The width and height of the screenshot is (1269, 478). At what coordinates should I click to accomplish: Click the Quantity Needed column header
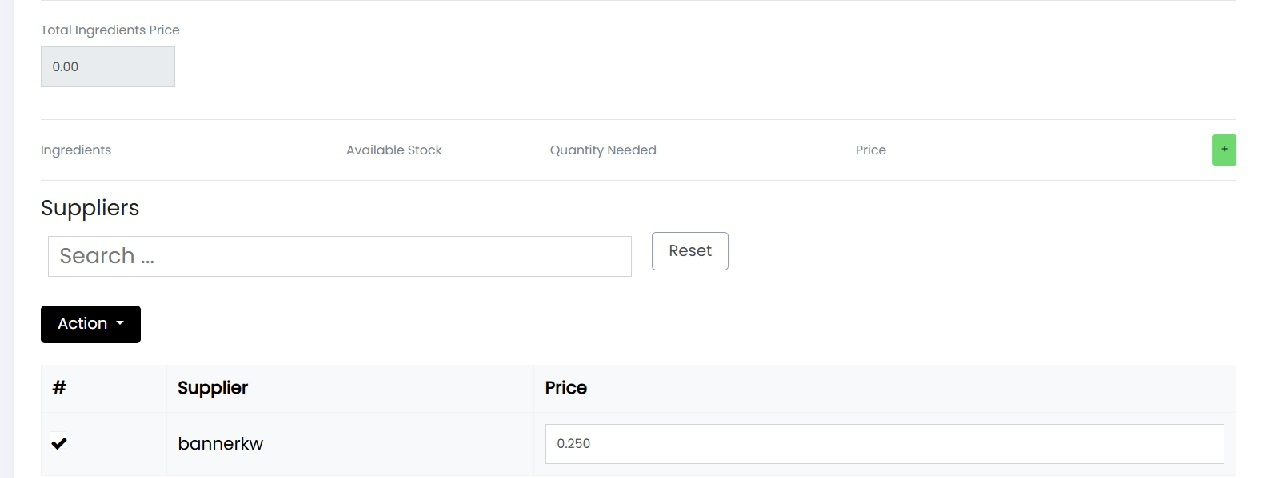603,150
